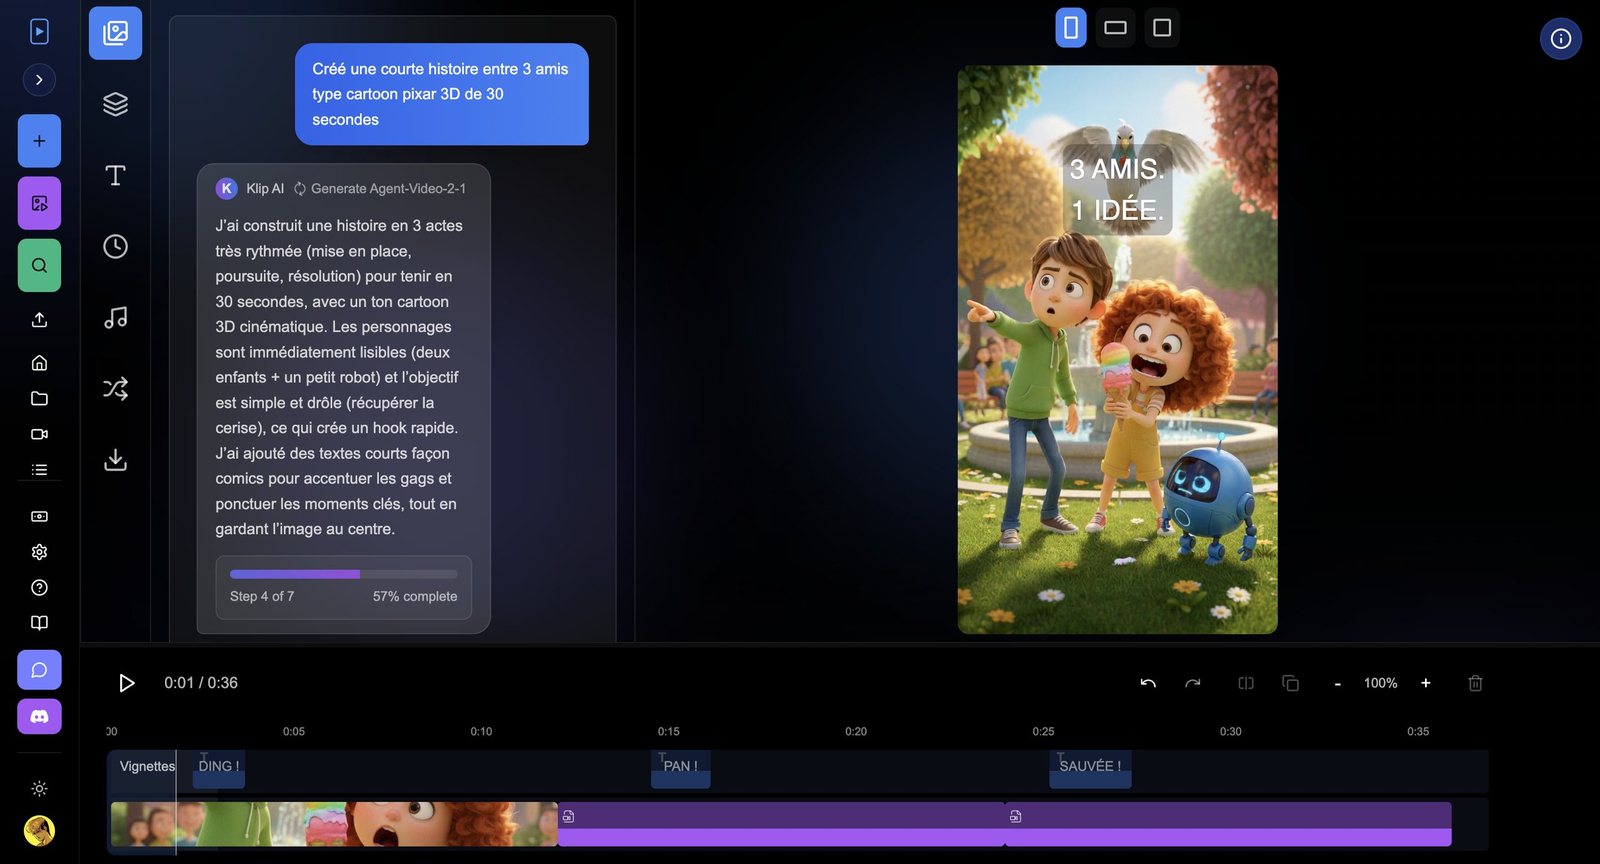
Task: Expand the left sidebar with chevron
Action: coord(39,80)
